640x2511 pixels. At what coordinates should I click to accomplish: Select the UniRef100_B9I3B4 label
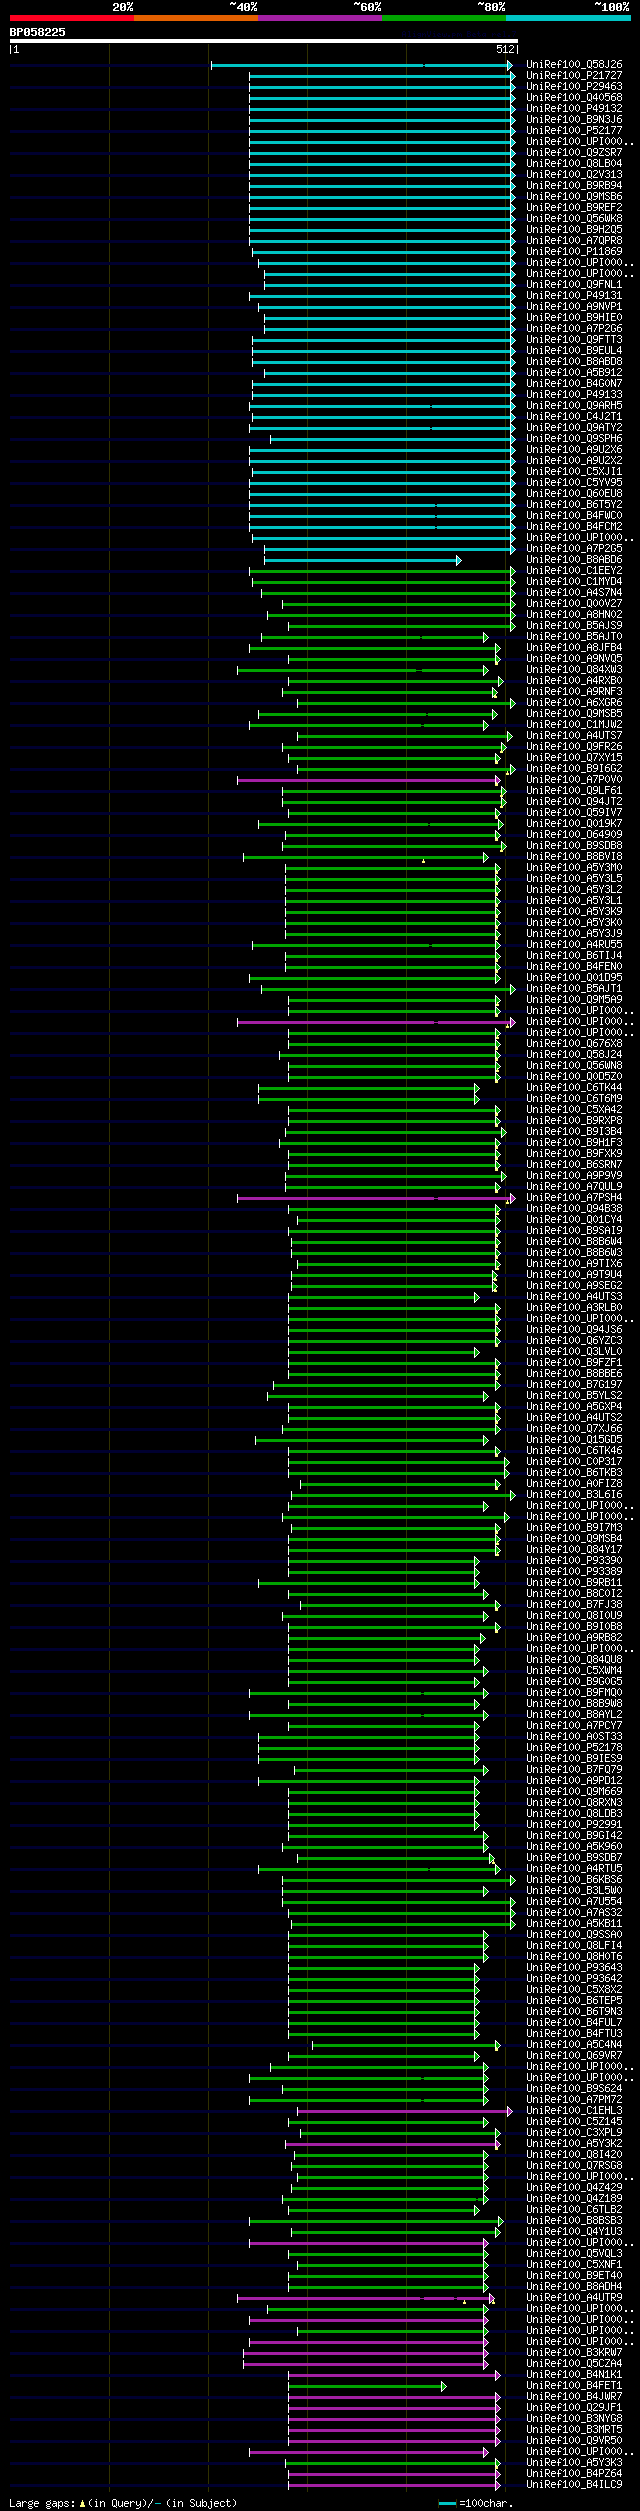(x=574, y=1131)
